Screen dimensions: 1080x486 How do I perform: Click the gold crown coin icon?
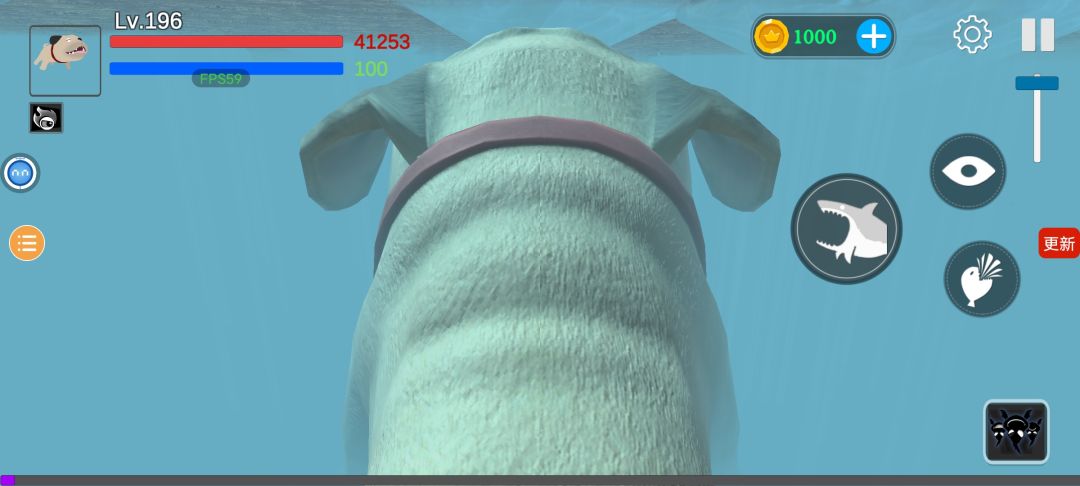771,36
